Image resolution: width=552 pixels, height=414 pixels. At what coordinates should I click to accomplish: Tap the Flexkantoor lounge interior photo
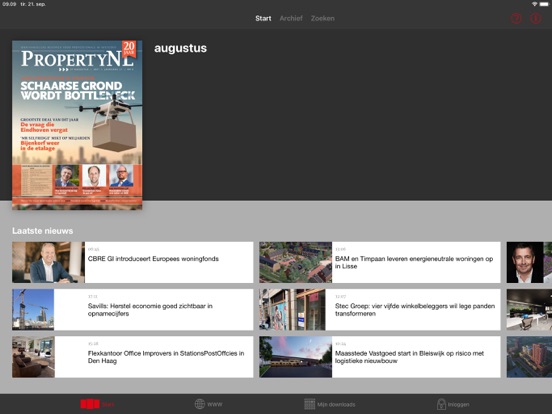pyautogui.click(x=33, y=357)
